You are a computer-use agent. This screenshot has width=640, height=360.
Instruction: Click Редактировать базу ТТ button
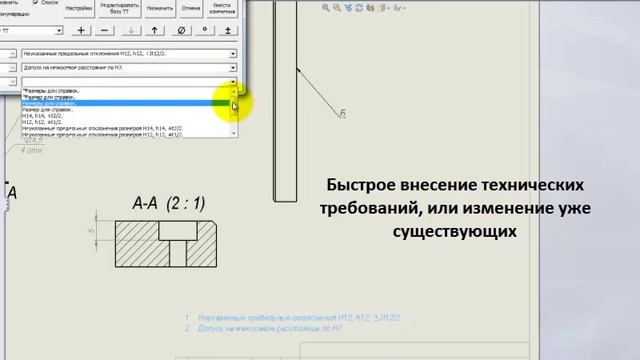[x=120, y=8]
